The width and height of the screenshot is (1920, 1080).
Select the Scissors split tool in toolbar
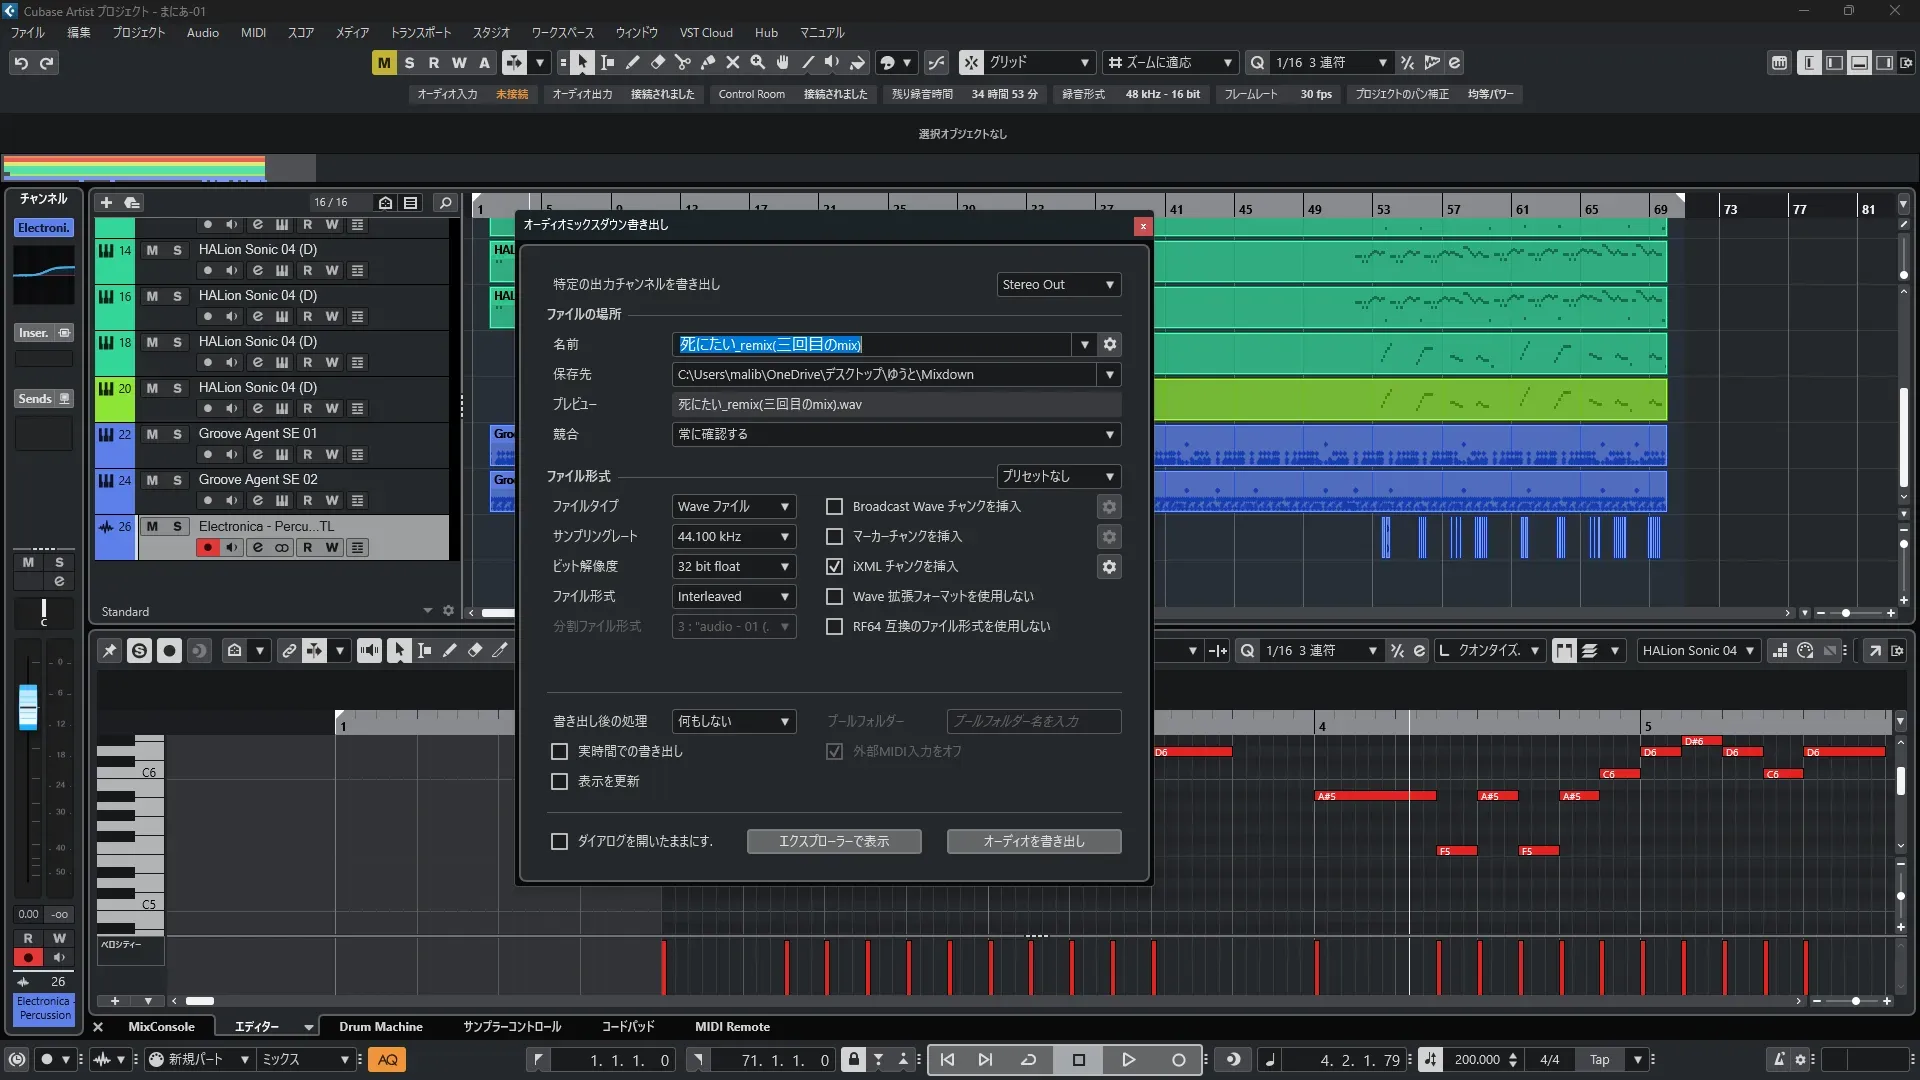coord(683,63)
